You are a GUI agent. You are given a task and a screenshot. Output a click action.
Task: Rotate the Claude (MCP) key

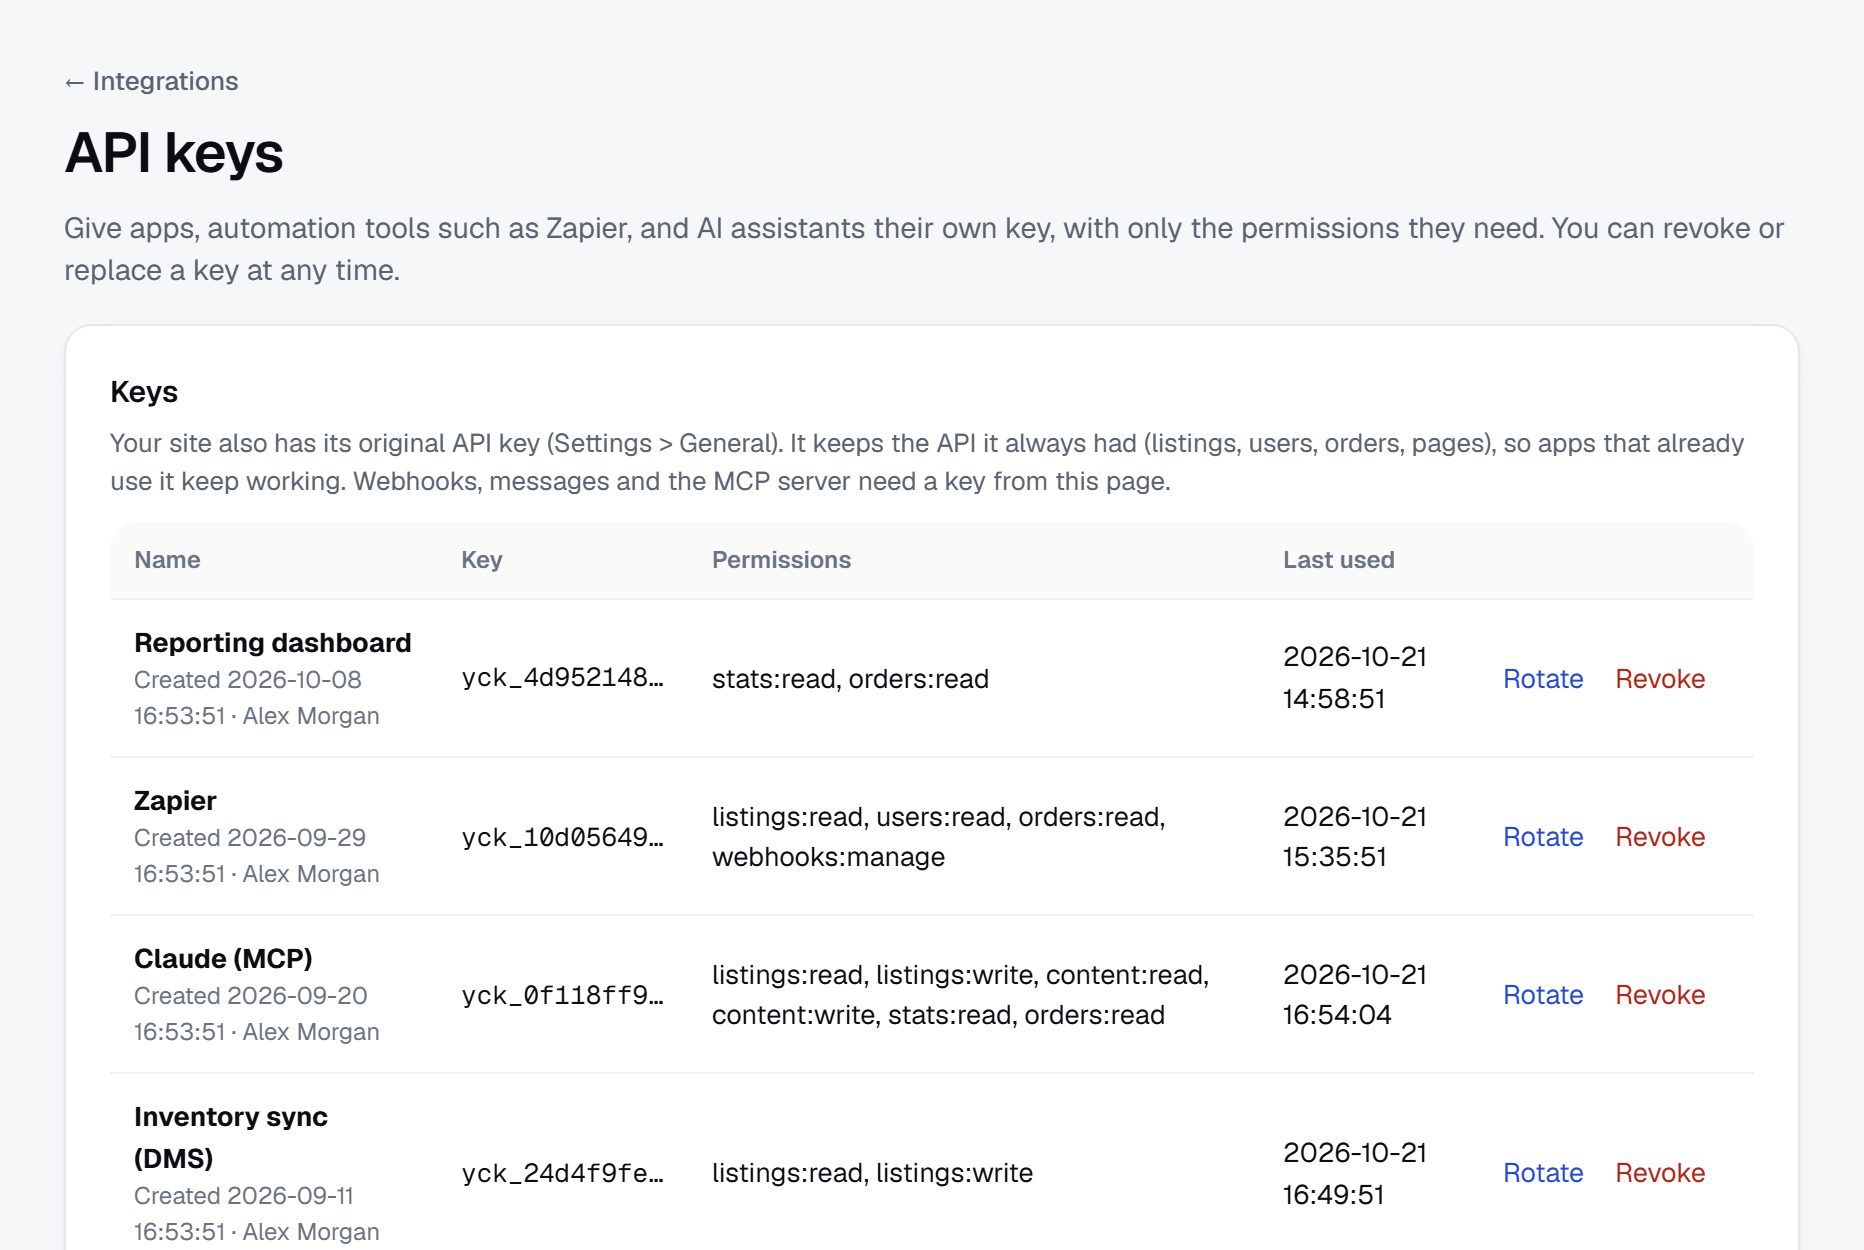[1543, 994]
